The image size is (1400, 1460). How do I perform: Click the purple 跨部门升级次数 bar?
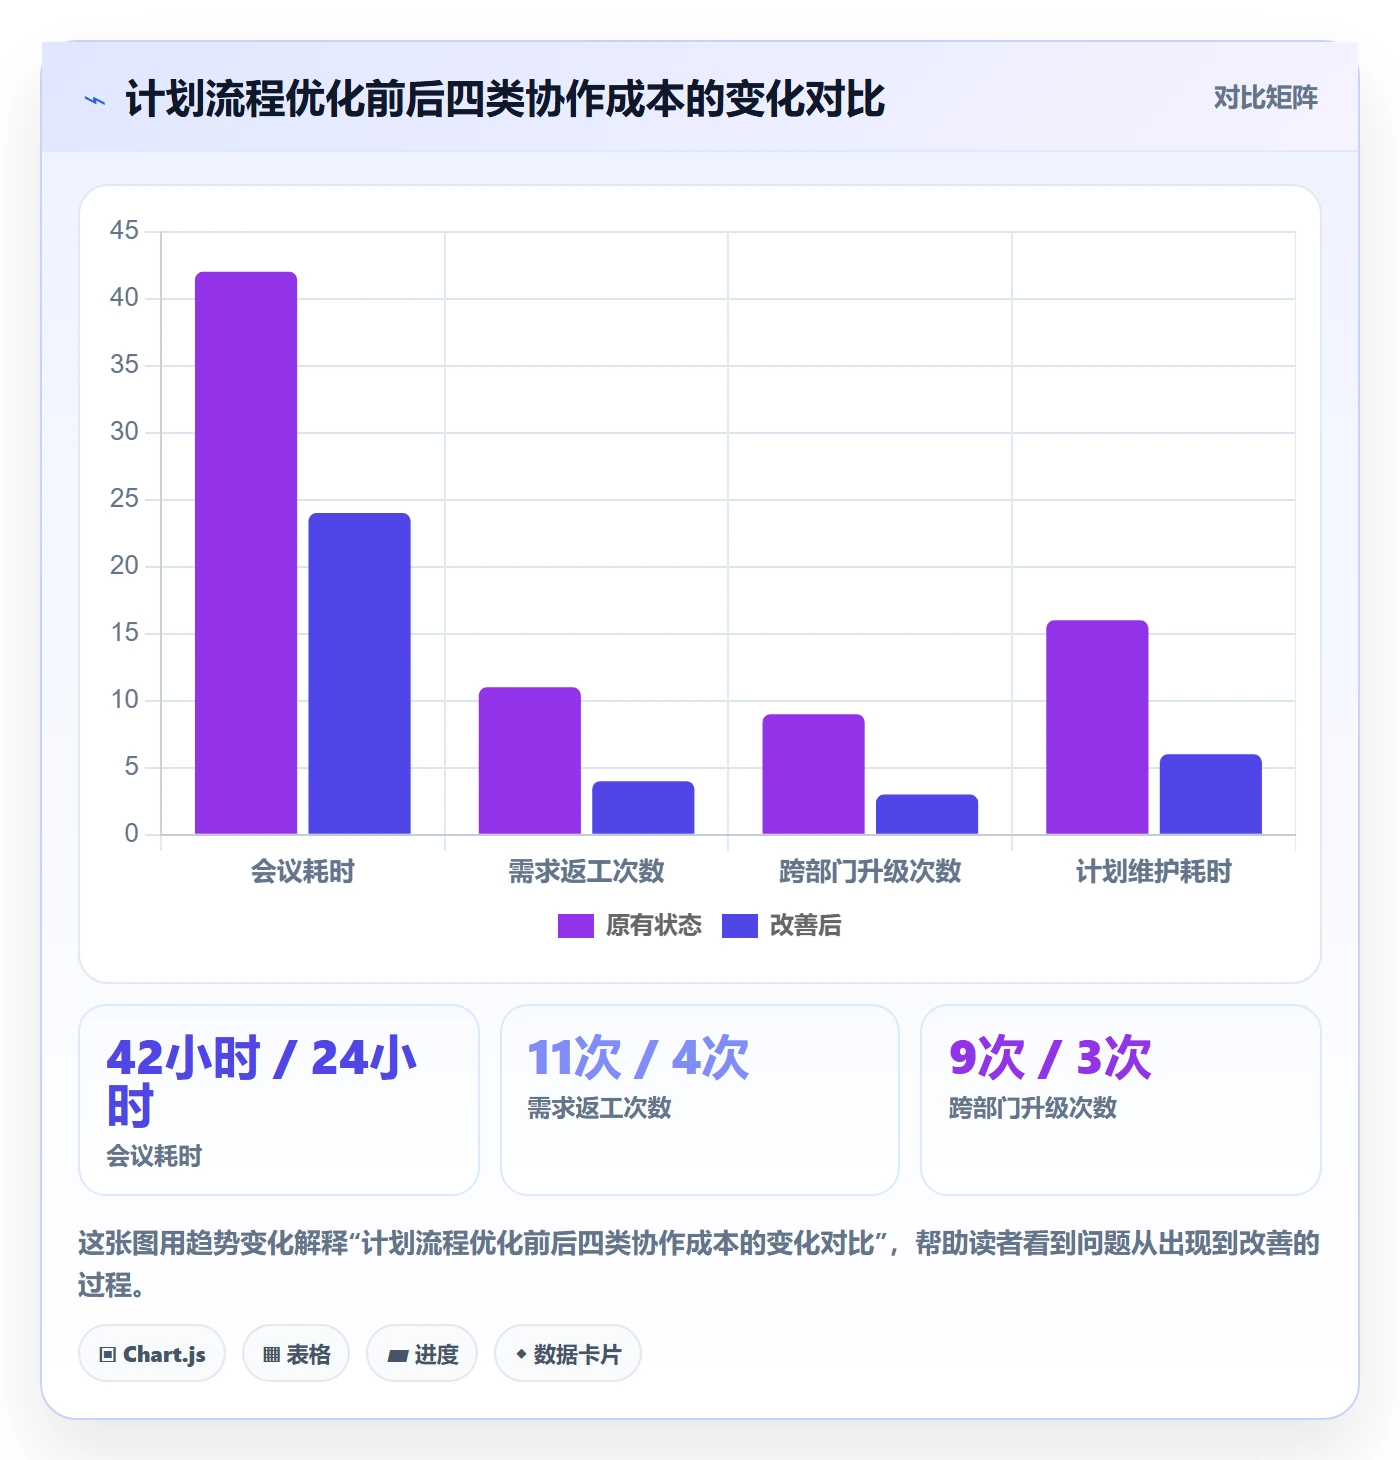[x=814, y=774]
